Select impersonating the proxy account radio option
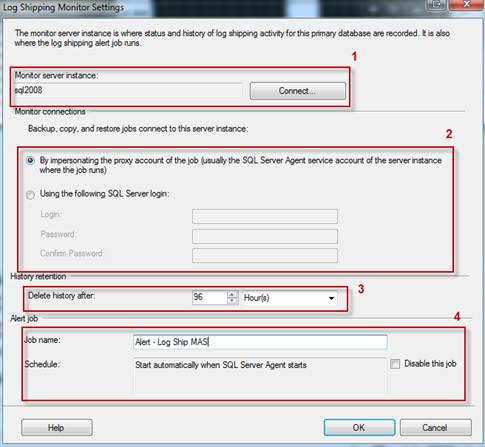This screenshot has height=447, width=485. click(x=30, y=161)
